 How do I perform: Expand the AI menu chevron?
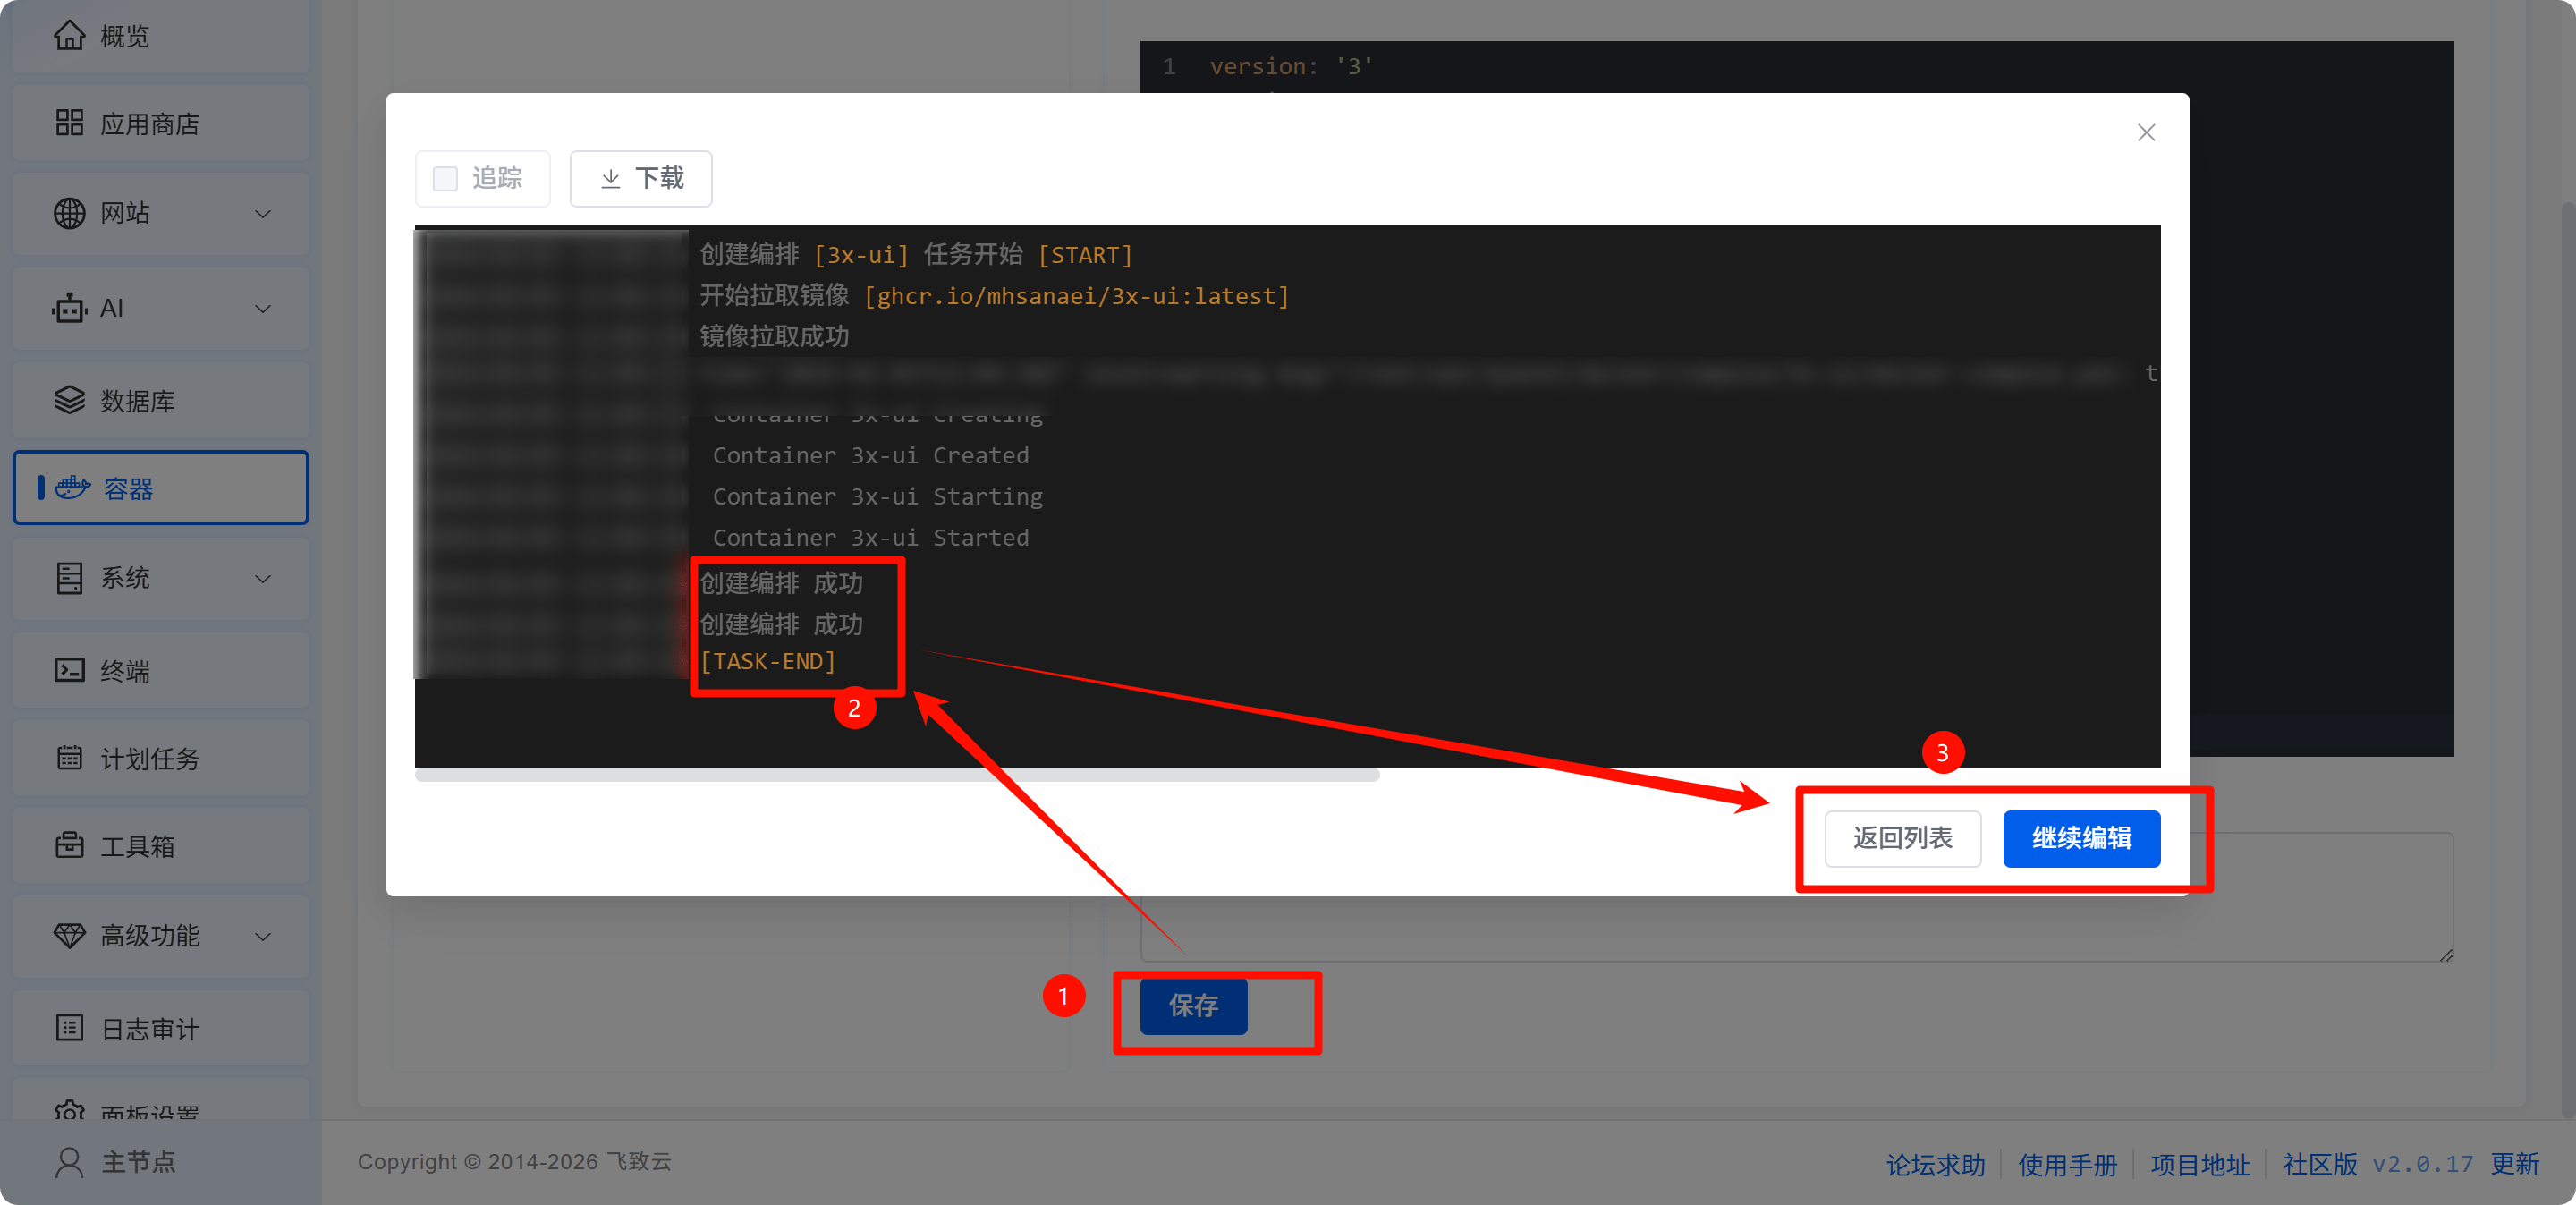pos(263,309)
